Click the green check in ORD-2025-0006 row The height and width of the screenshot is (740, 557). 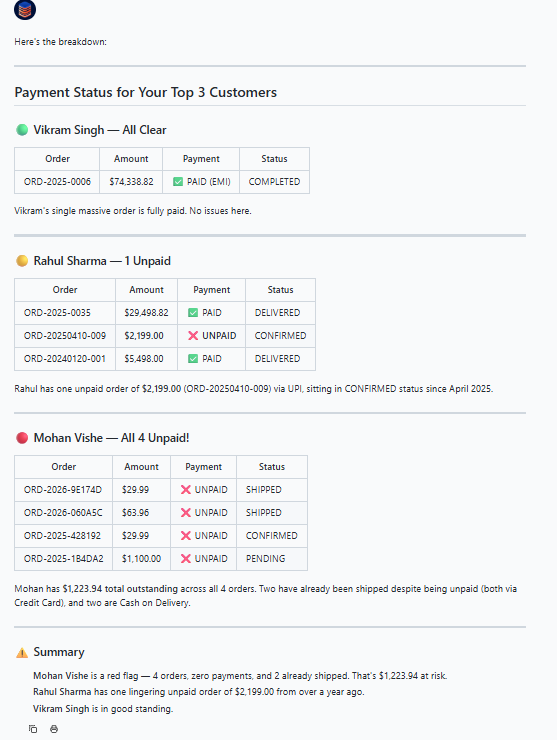178,182
